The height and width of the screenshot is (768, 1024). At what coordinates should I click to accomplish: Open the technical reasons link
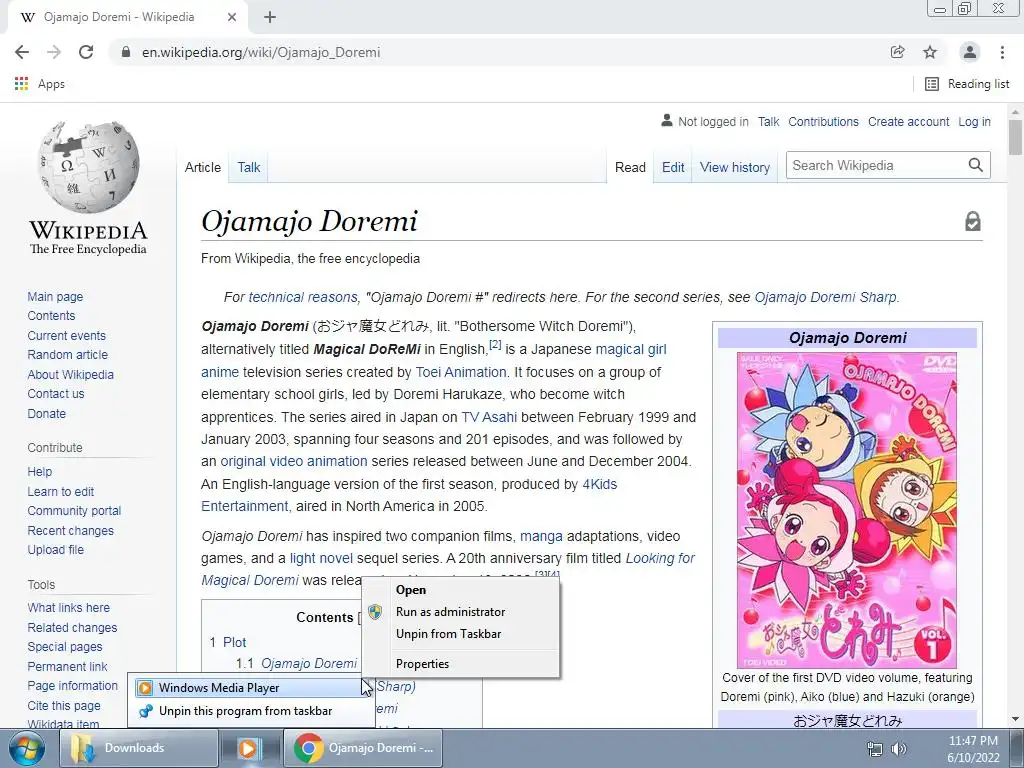pyautogui.click(x=303, y=297)
